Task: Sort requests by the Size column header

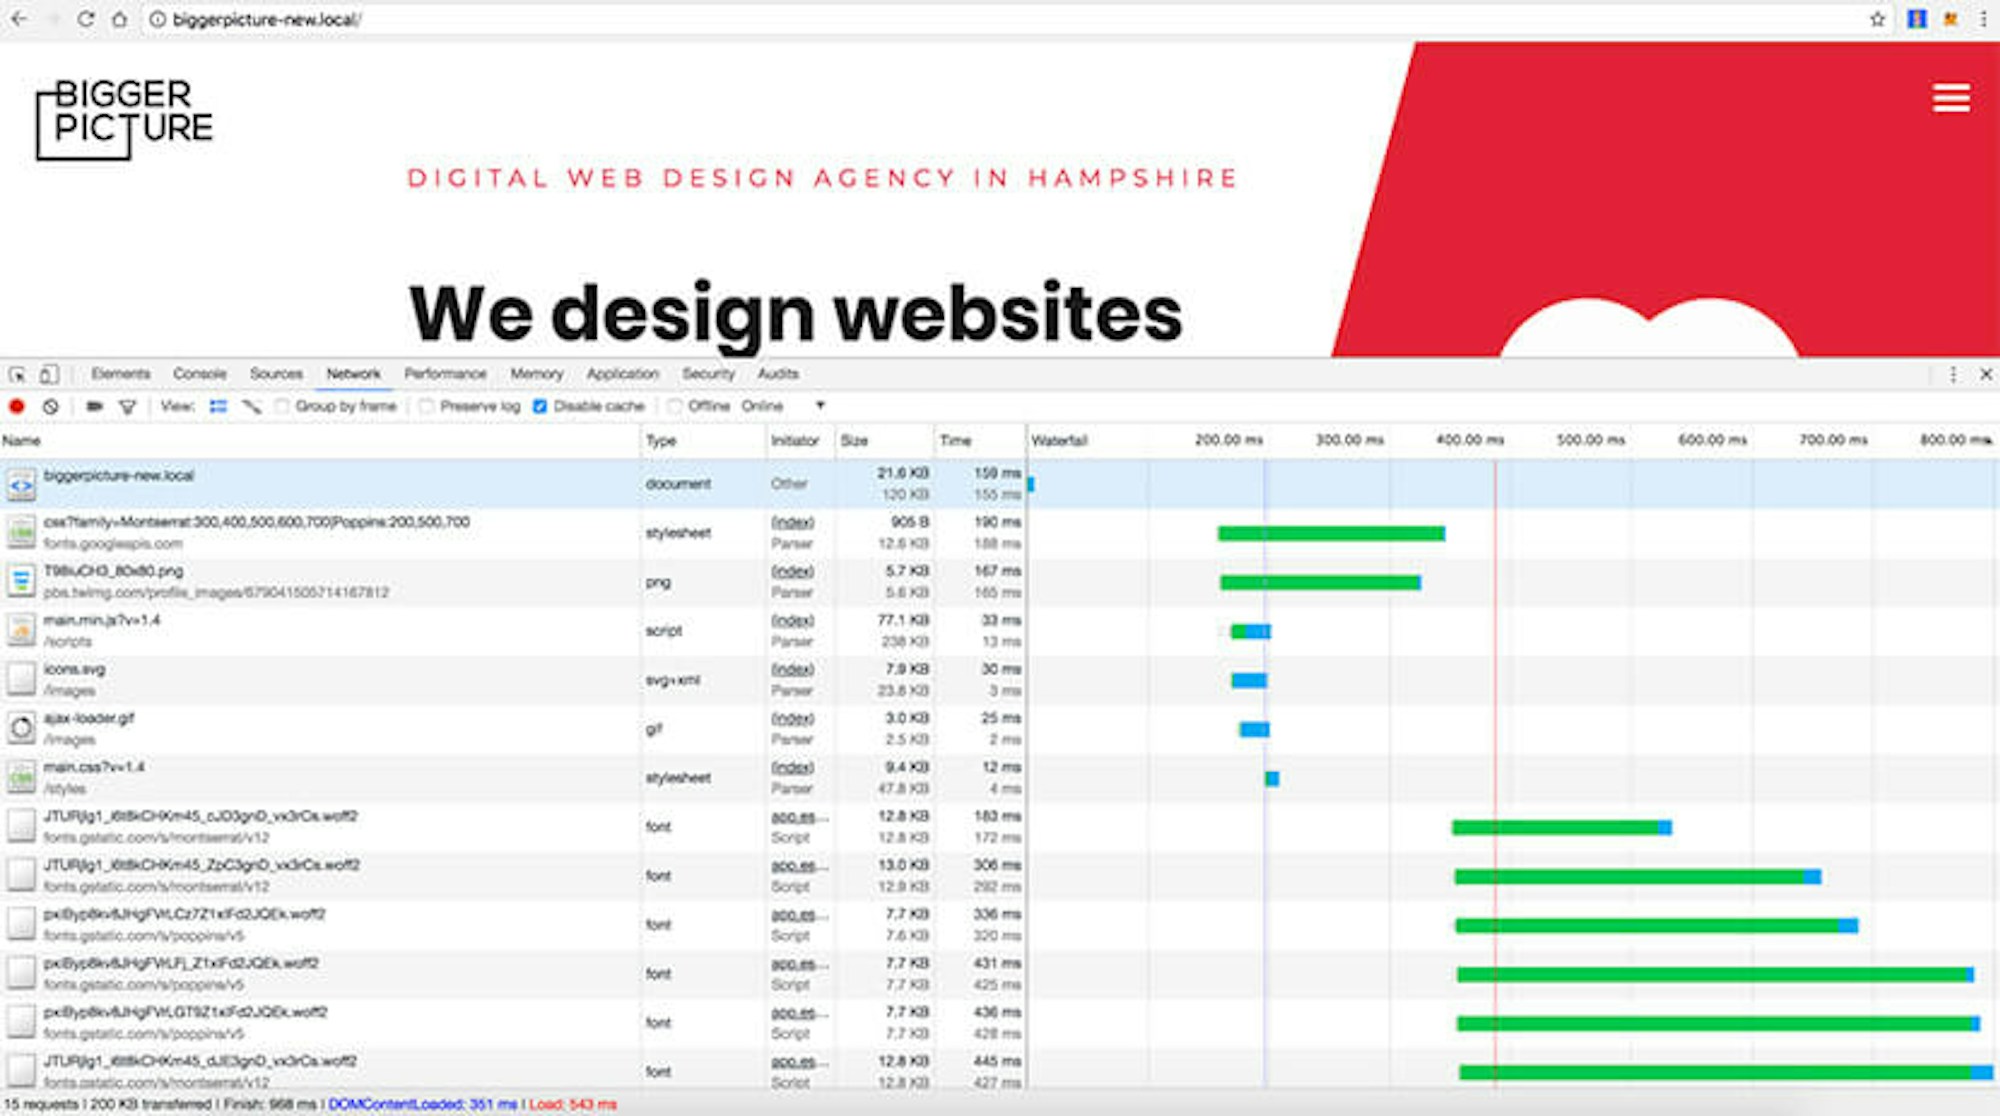Action: pos(854,441)
